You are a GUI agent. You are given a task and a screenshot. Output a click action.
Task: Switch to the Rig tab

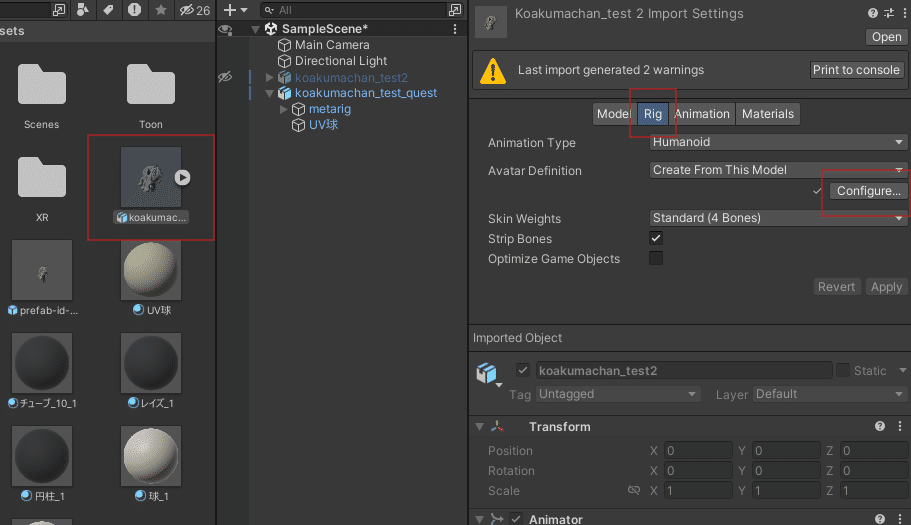652,114
